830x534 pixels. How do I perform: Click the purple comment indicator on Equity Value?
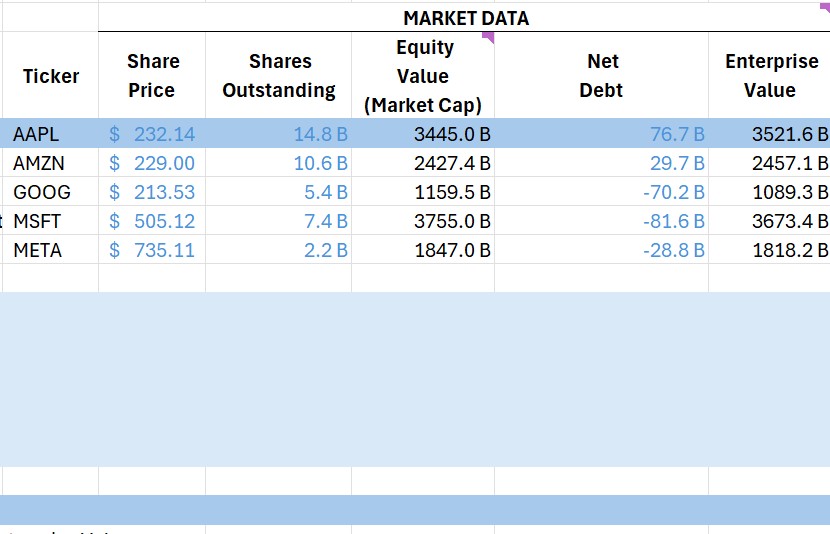(x=489, y=37)
